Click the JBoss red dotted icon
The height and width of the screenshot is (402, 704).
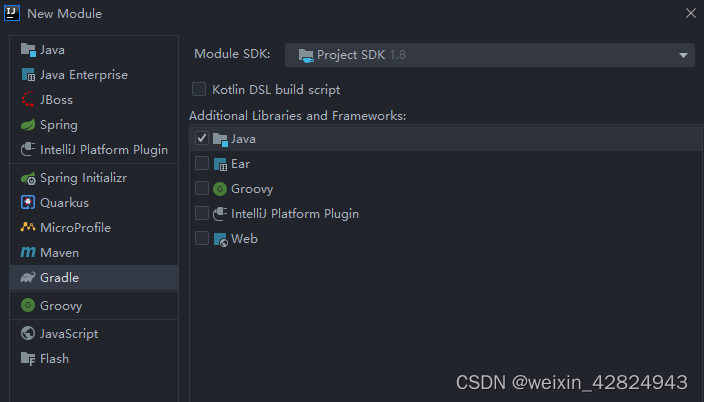tap(28, 100)
